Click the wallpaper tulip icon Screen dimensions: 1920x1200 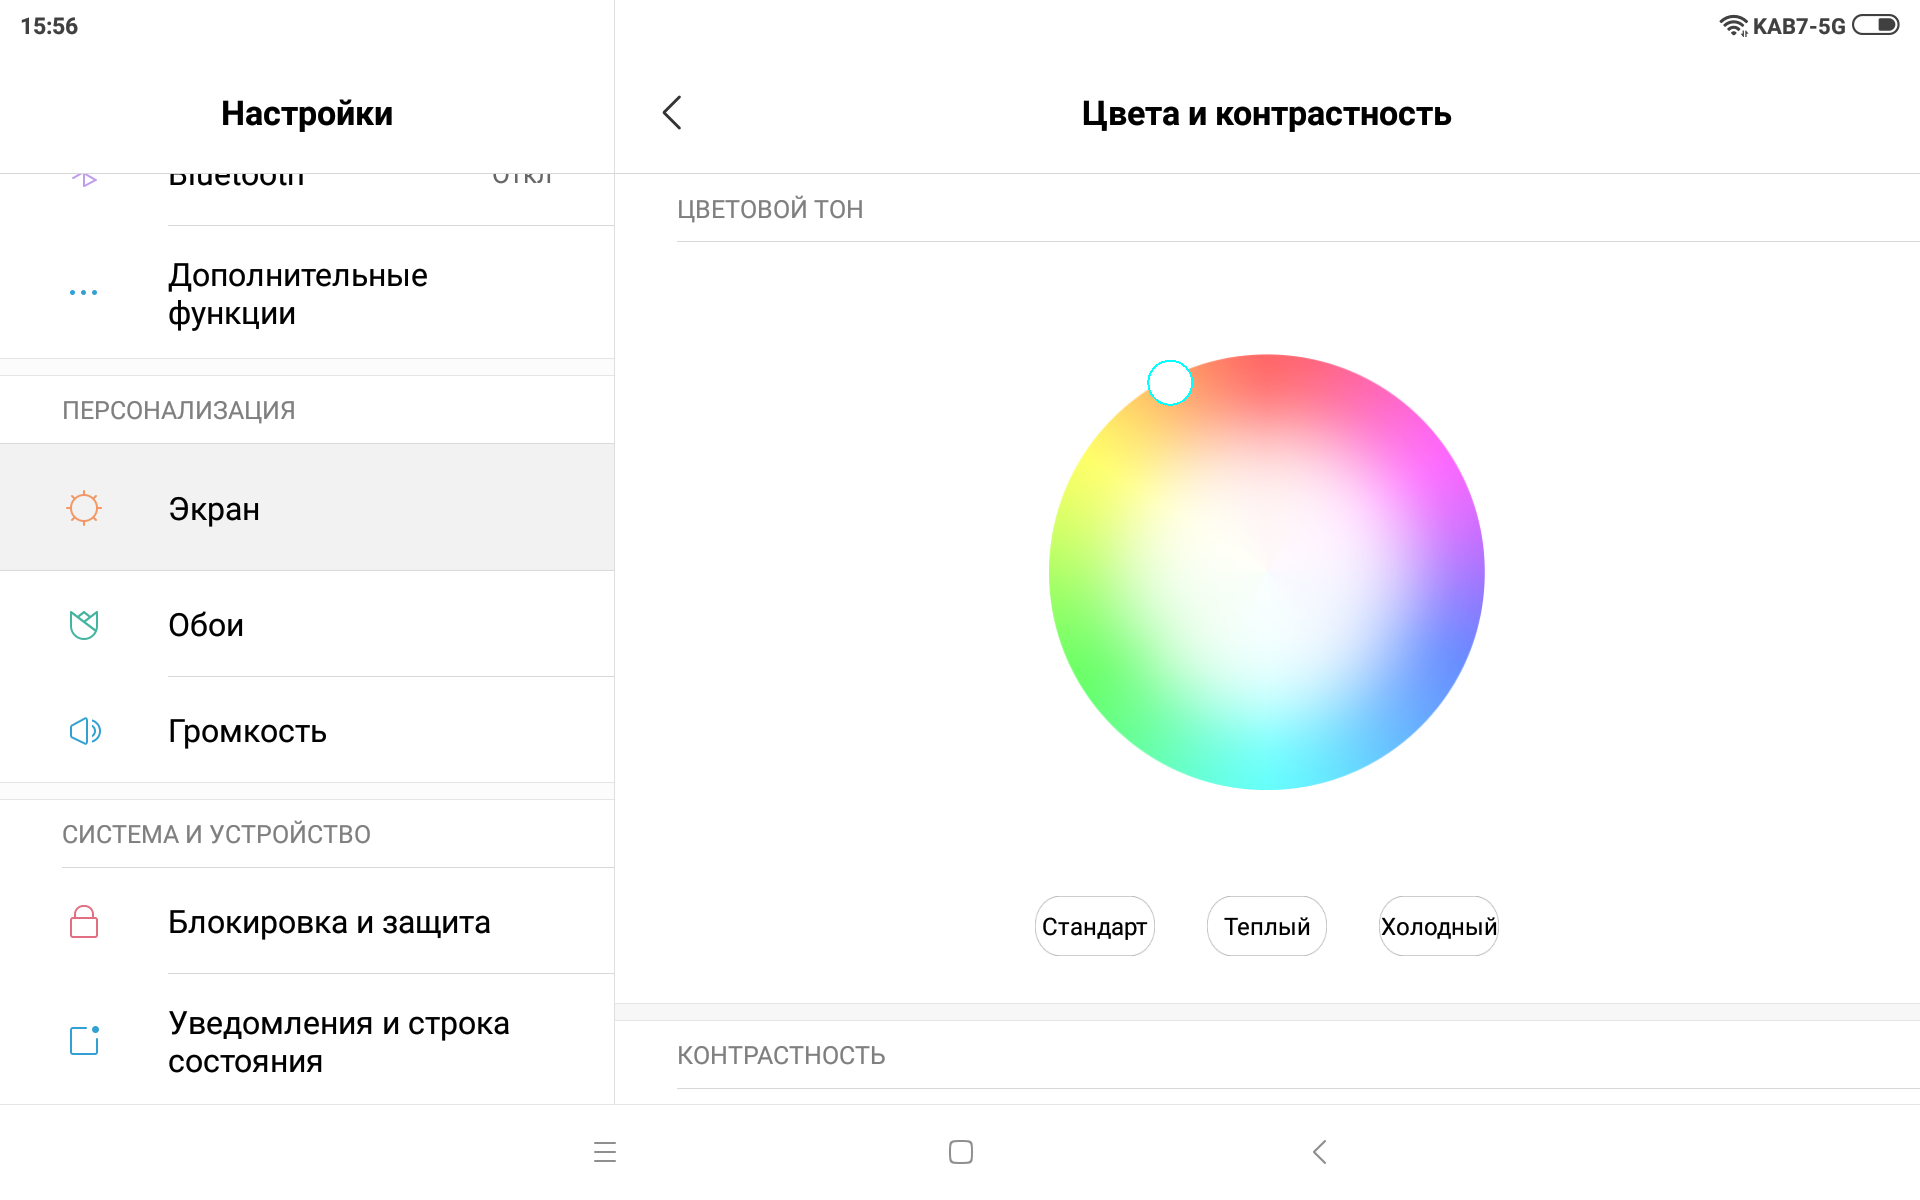click(84, 625)
